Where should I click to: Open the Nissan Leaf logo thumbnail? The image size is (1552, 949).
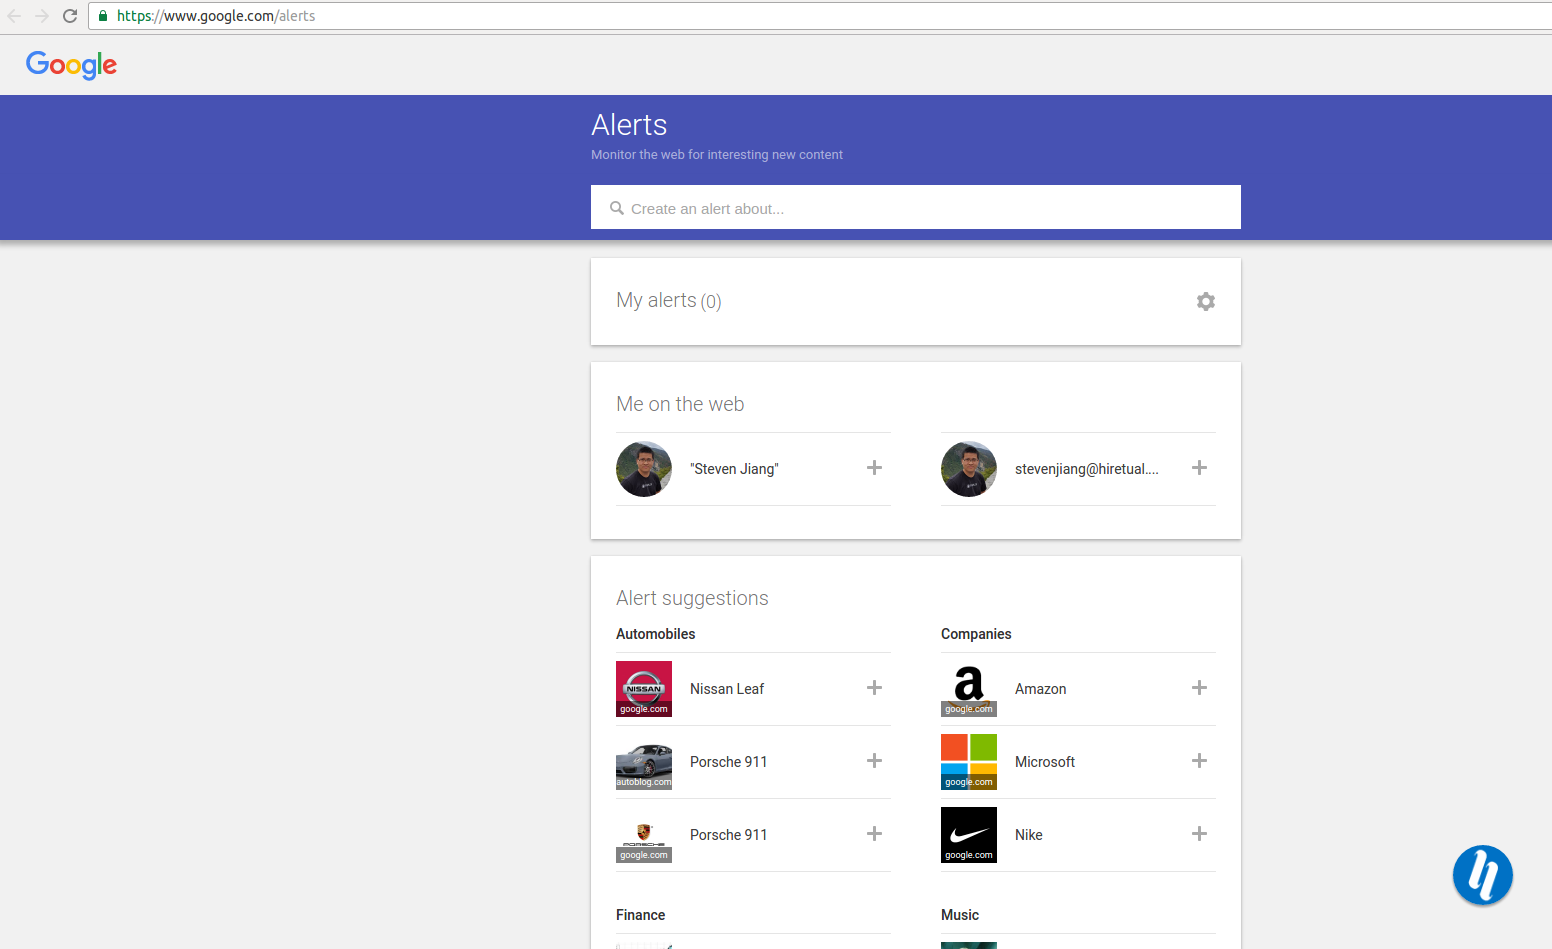644,689
